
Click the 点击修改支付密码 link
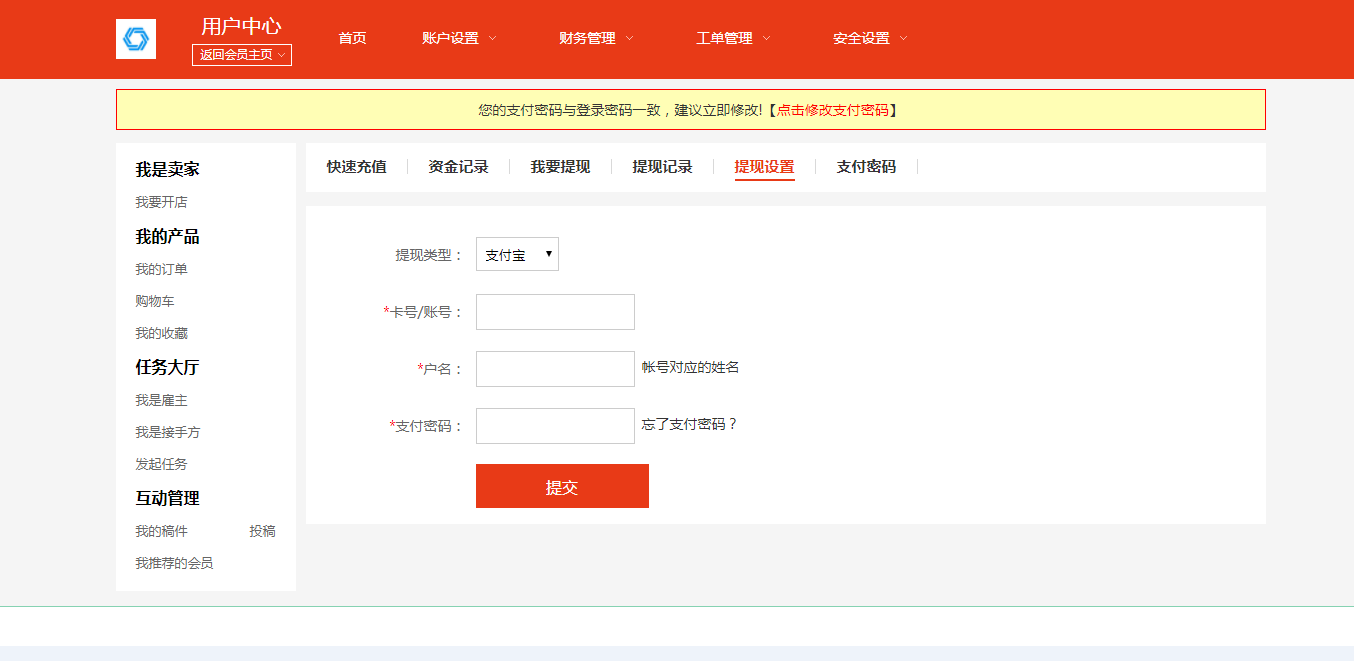832,110
